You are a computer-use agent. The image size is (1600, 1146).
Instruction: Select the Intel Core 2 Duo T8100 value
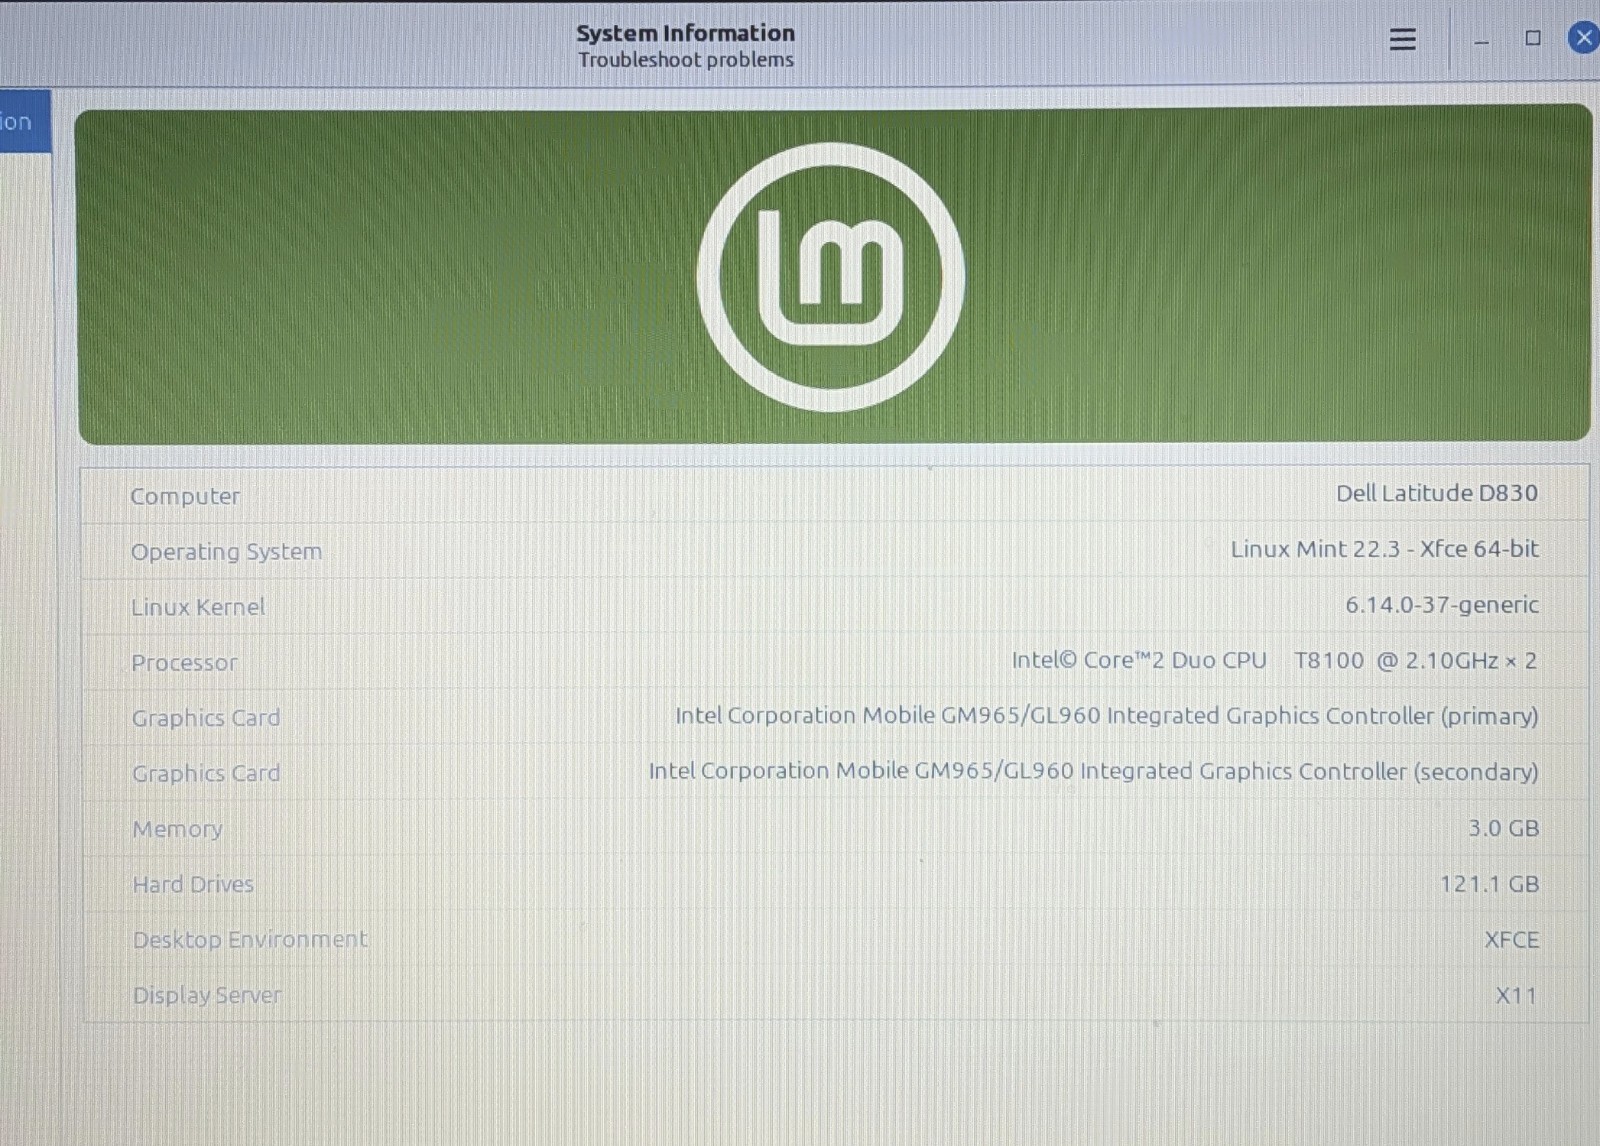(x=1274, y=660)
